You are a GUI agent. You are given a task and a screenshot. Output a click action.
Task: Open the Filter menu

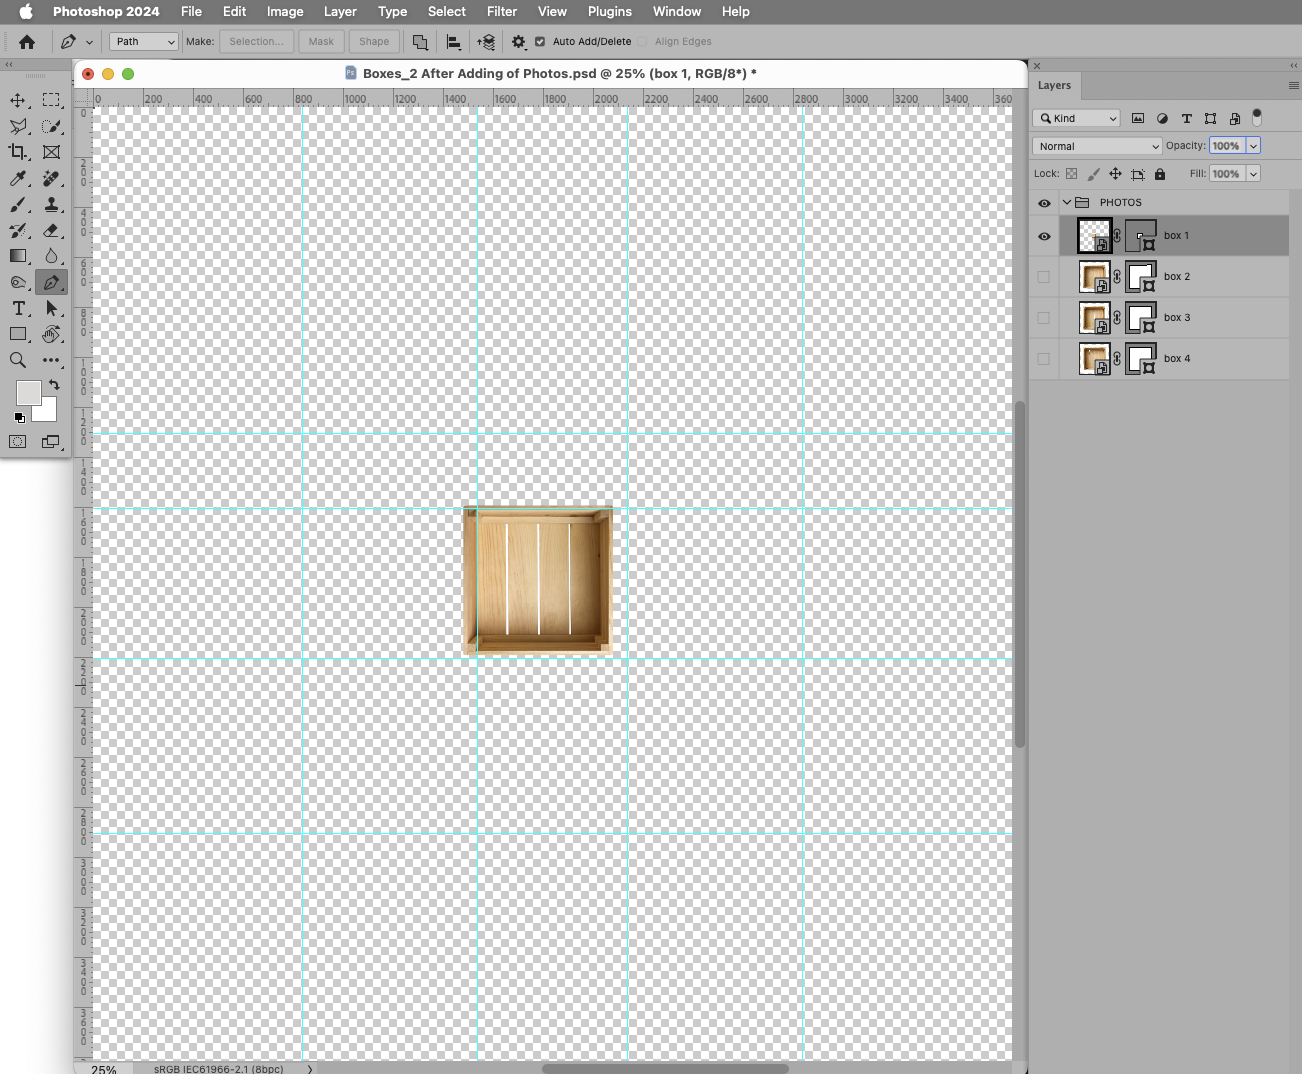point(501,11)
